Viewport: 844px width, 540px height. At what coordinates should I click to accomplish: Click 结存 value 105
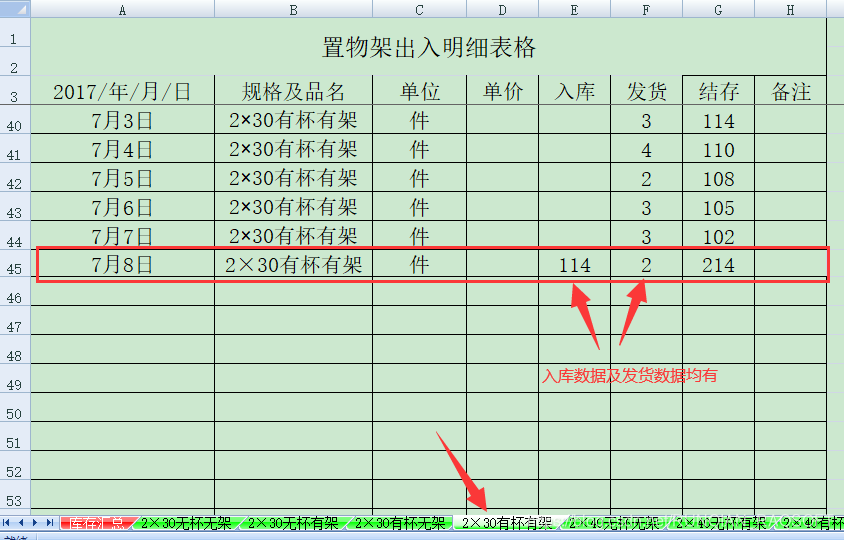point(719,207)
